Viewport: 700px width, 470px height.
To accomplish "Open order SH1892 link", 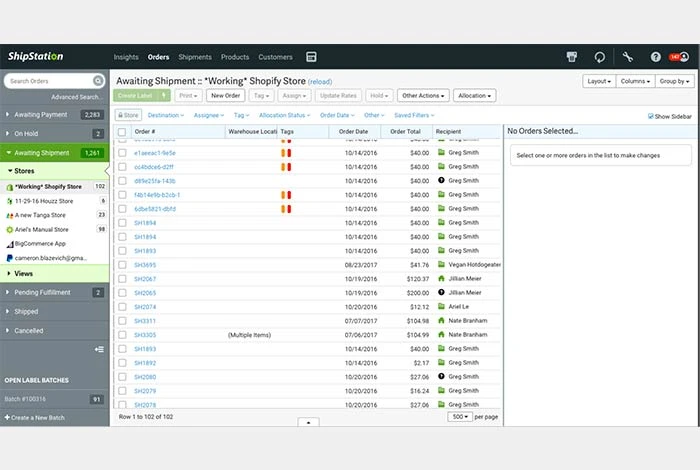I will click(145, 363).
